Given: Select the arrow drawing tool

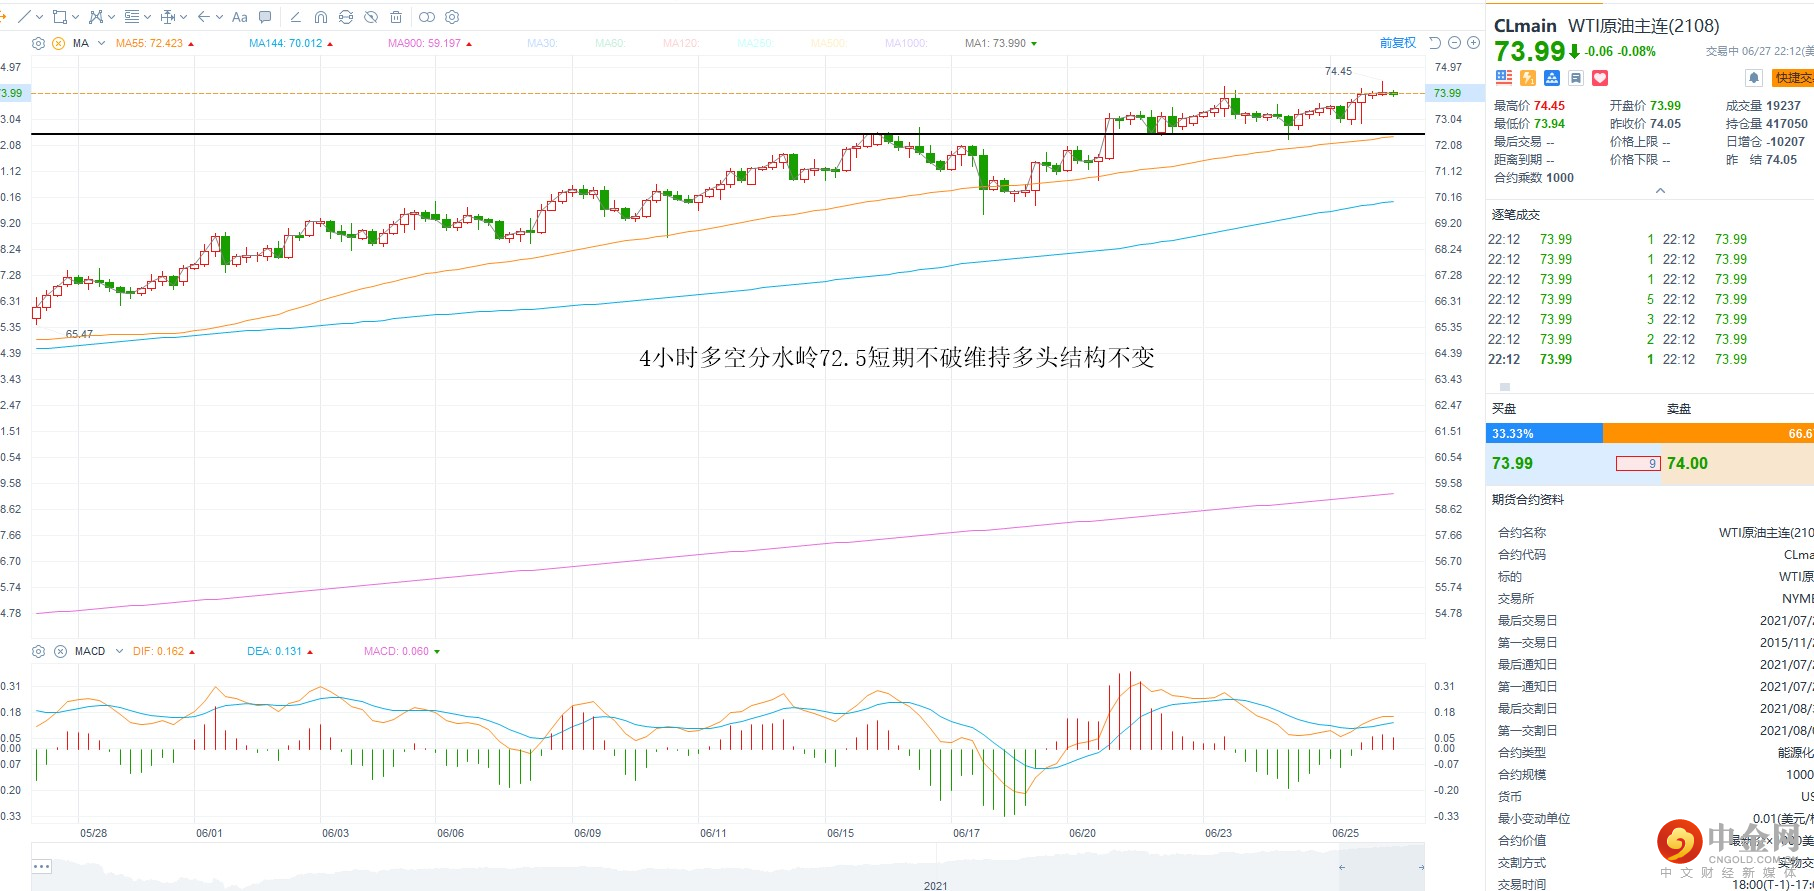Looking at the screenshot, I should pos(204,17).
